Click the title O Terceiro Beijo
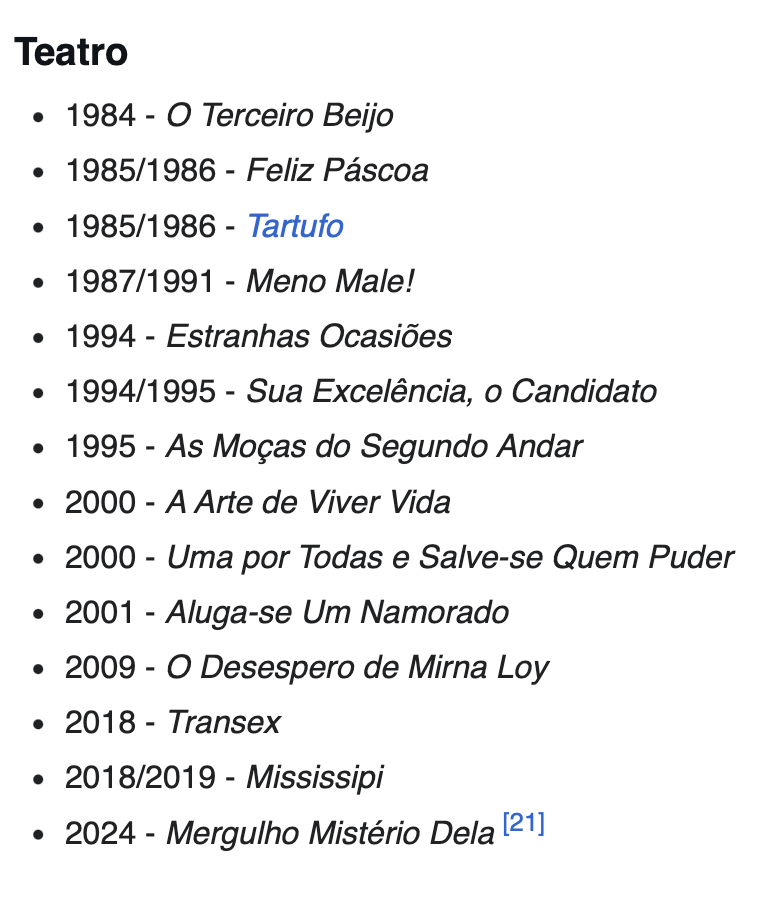Image resolution: width=758 pixels, height=902 pixels. 279,116
